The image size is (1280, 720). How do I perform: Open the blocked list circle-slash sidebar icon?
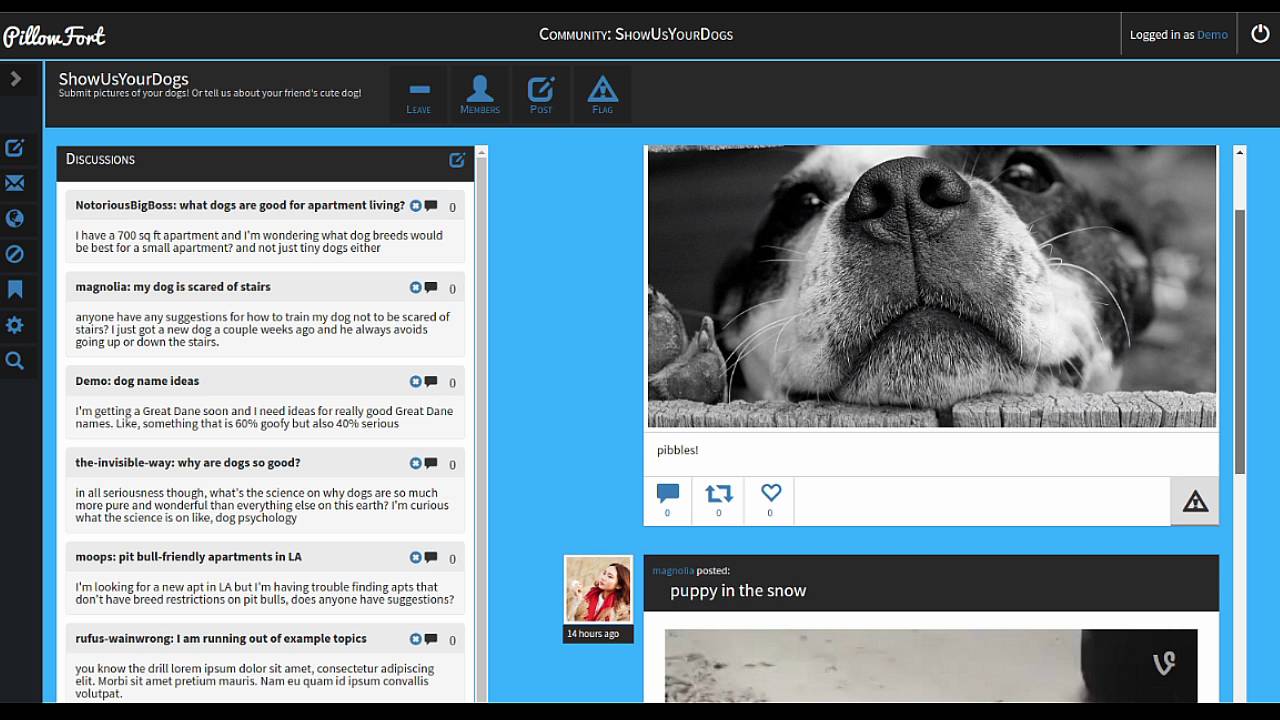[15, 254]
